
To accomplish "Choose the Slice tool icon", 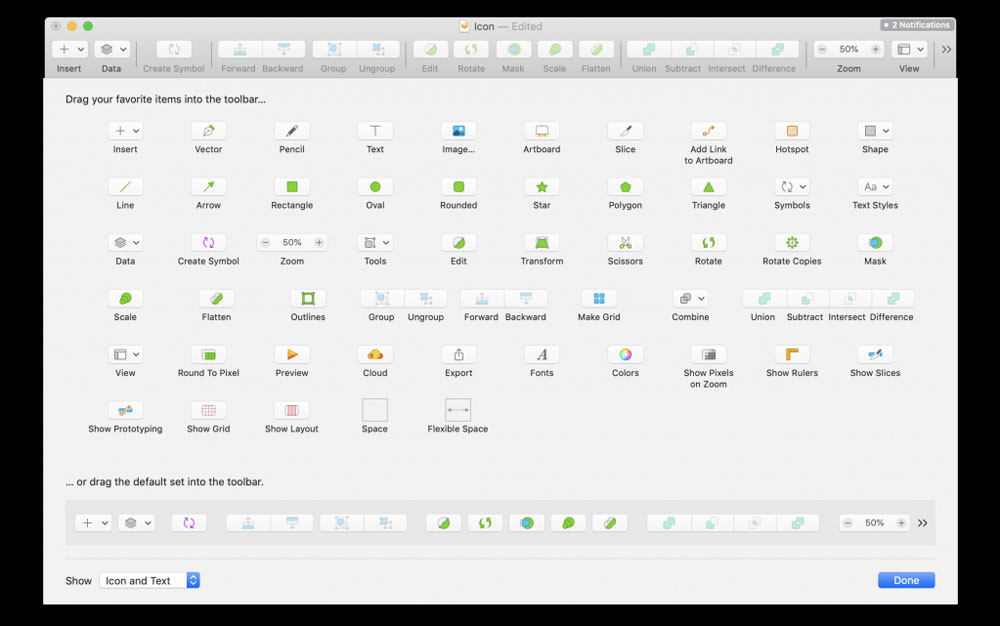I will click(x=625, y=131).
